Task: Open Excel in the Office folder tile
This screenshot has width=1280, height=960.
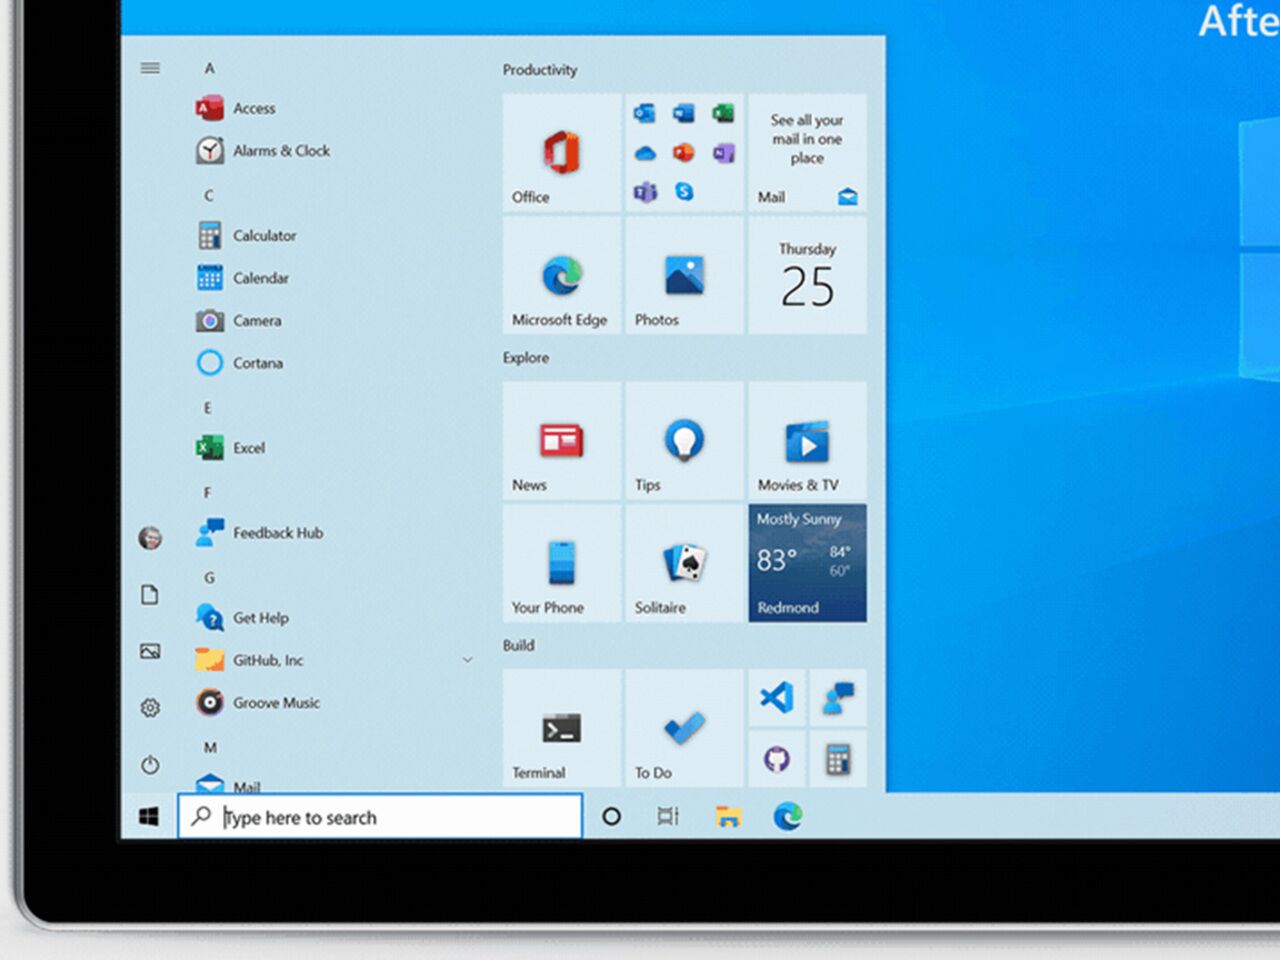Action: click(723, 113)
